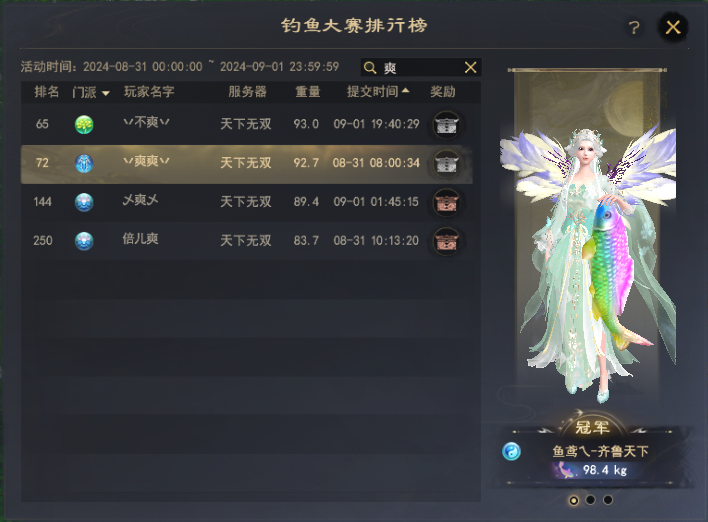This screenshot has width=708, height=522.
Task: Select the player row 倍儿爽
Action: (251, 241)
